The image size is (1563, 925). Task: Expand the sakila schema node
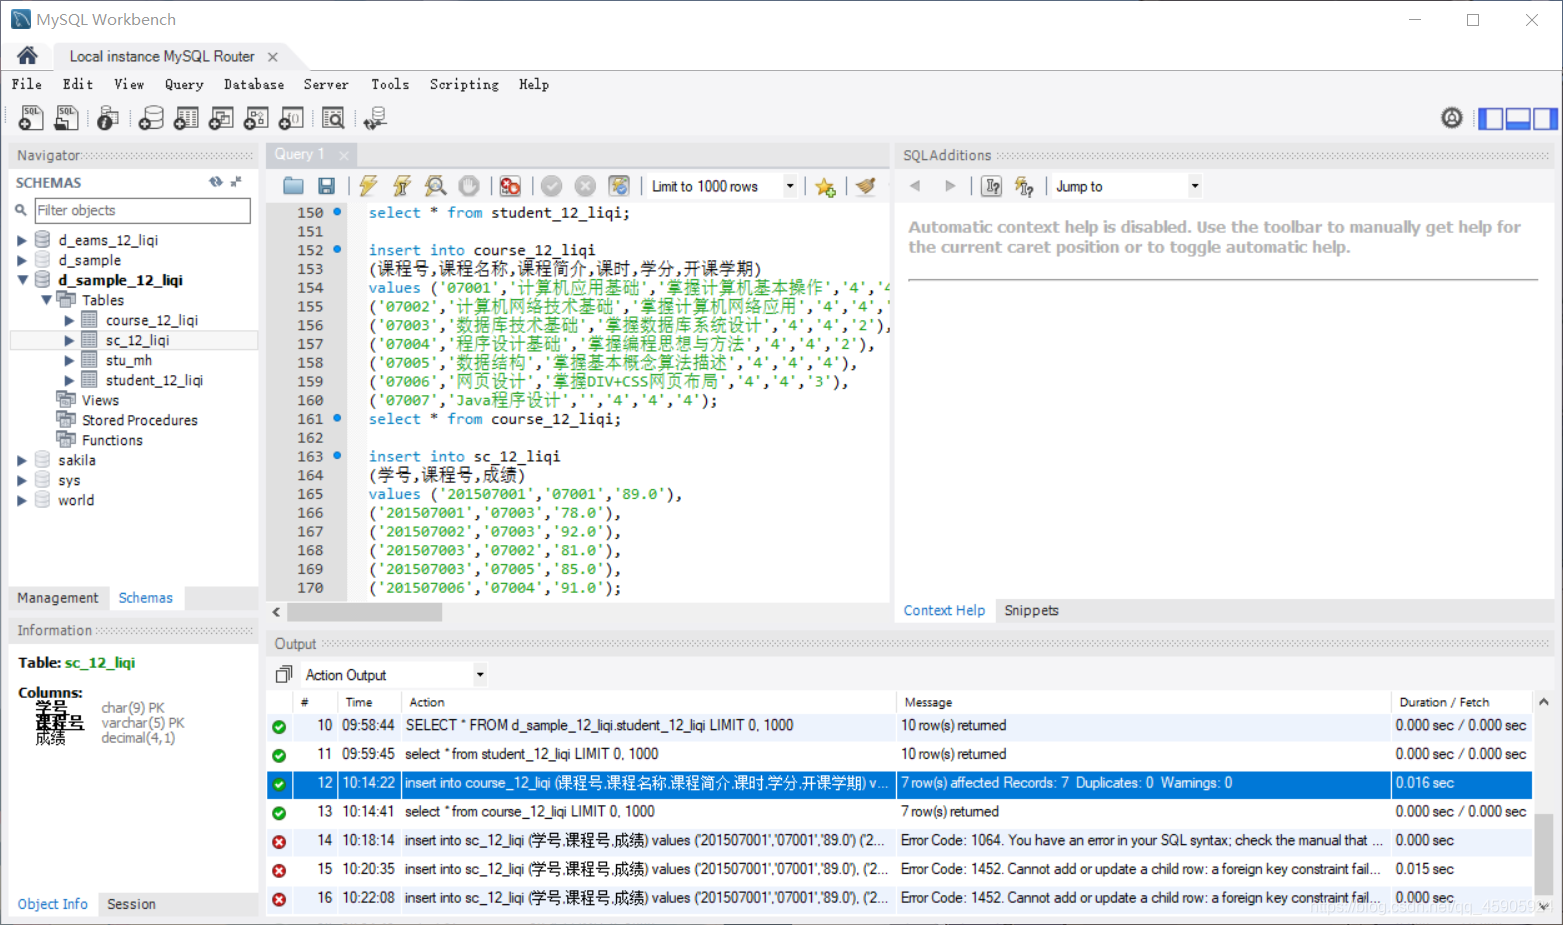[x=22, y=460]
